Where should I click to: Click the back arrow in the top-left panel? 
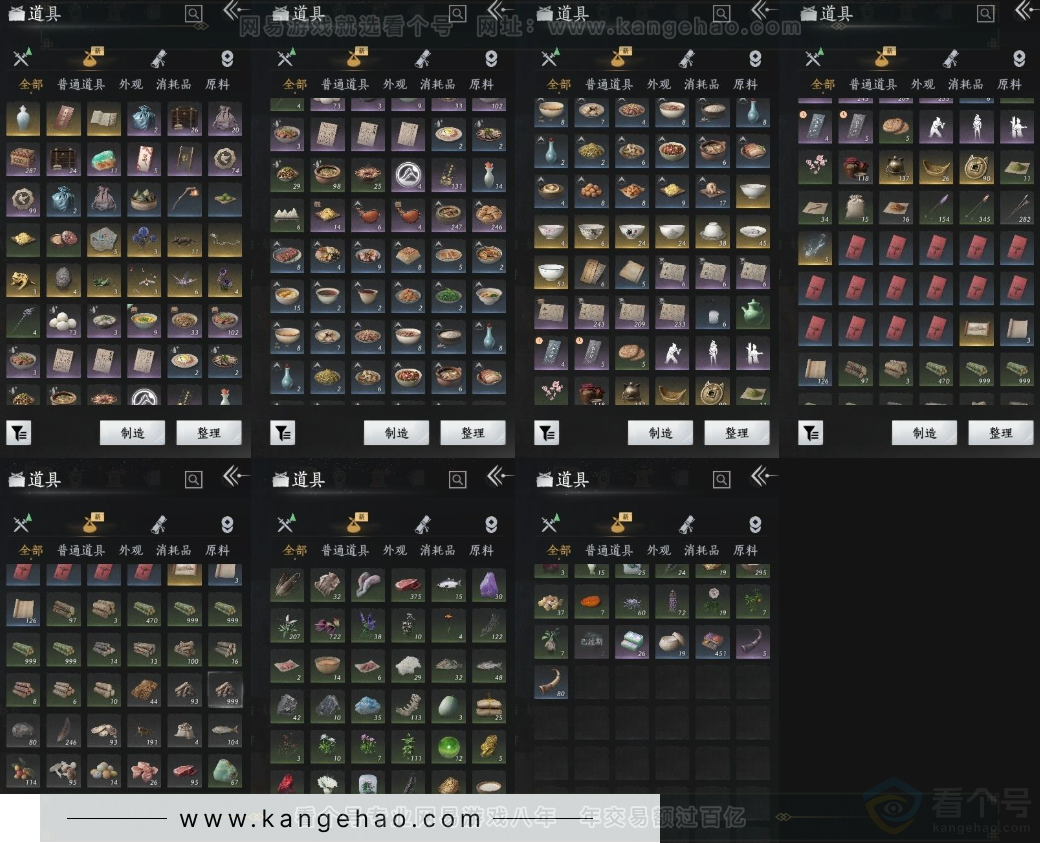click(235, 11)
